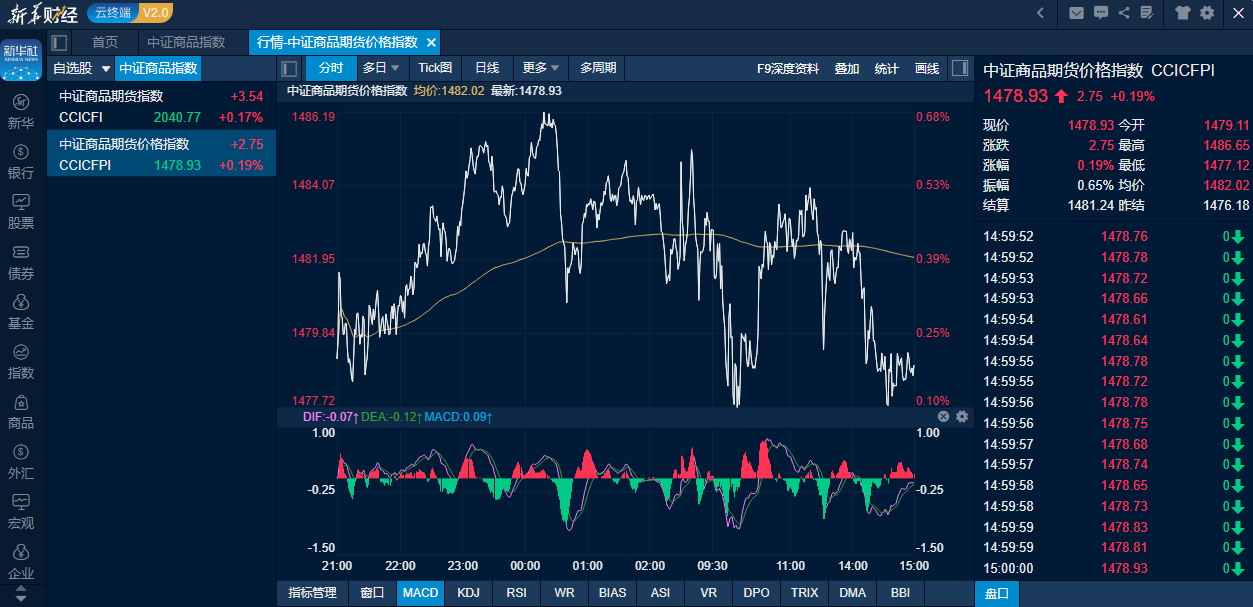Toggle the left watchlist panel visibility
Image resolution: width=1253 pixels, height=607 pixels.
(x=290, y=68)
